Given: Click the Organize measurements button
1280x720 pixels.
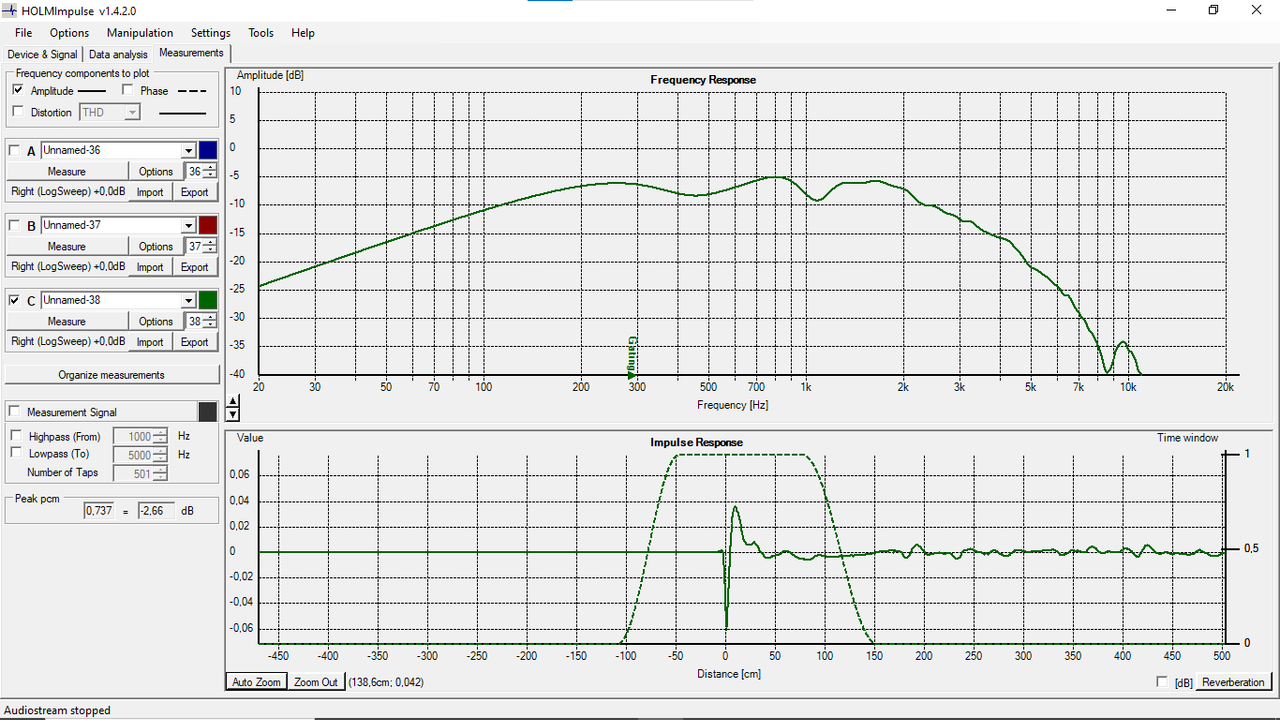Looking at the screenshot, I should (x=111, y=375).
